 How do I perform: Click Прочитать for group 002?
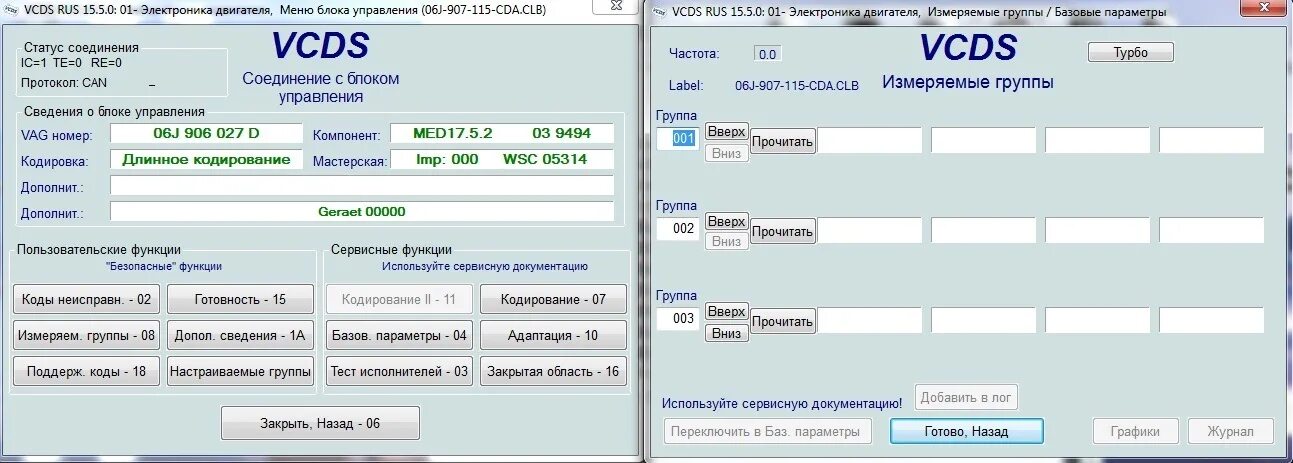tap(783, 231)
